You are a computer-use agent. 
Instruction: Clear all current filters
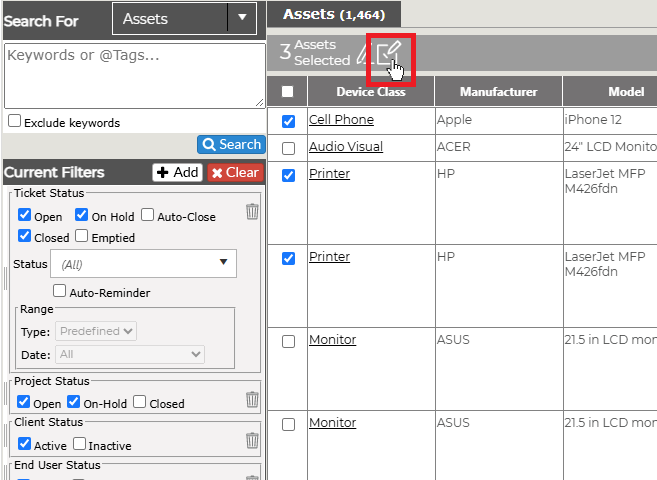pyautogui.click(x=235, y=173)
